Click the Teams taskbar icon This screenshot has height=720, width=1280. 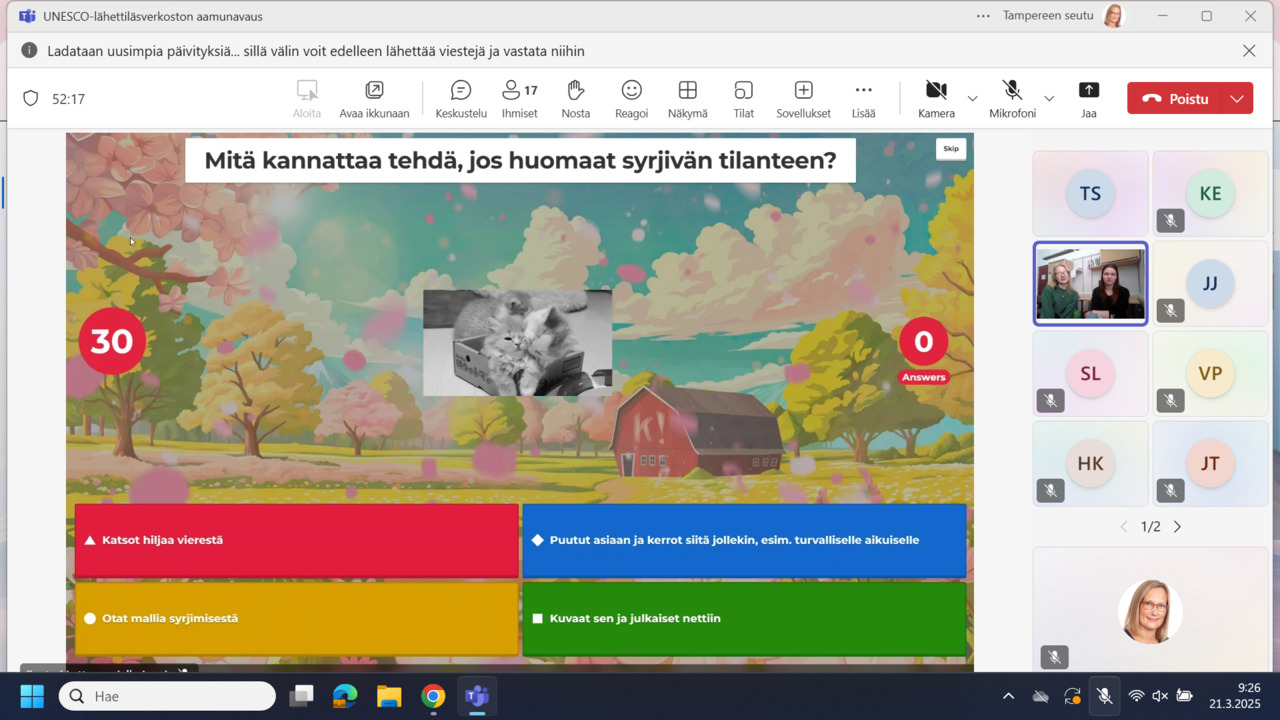[477, 696]
